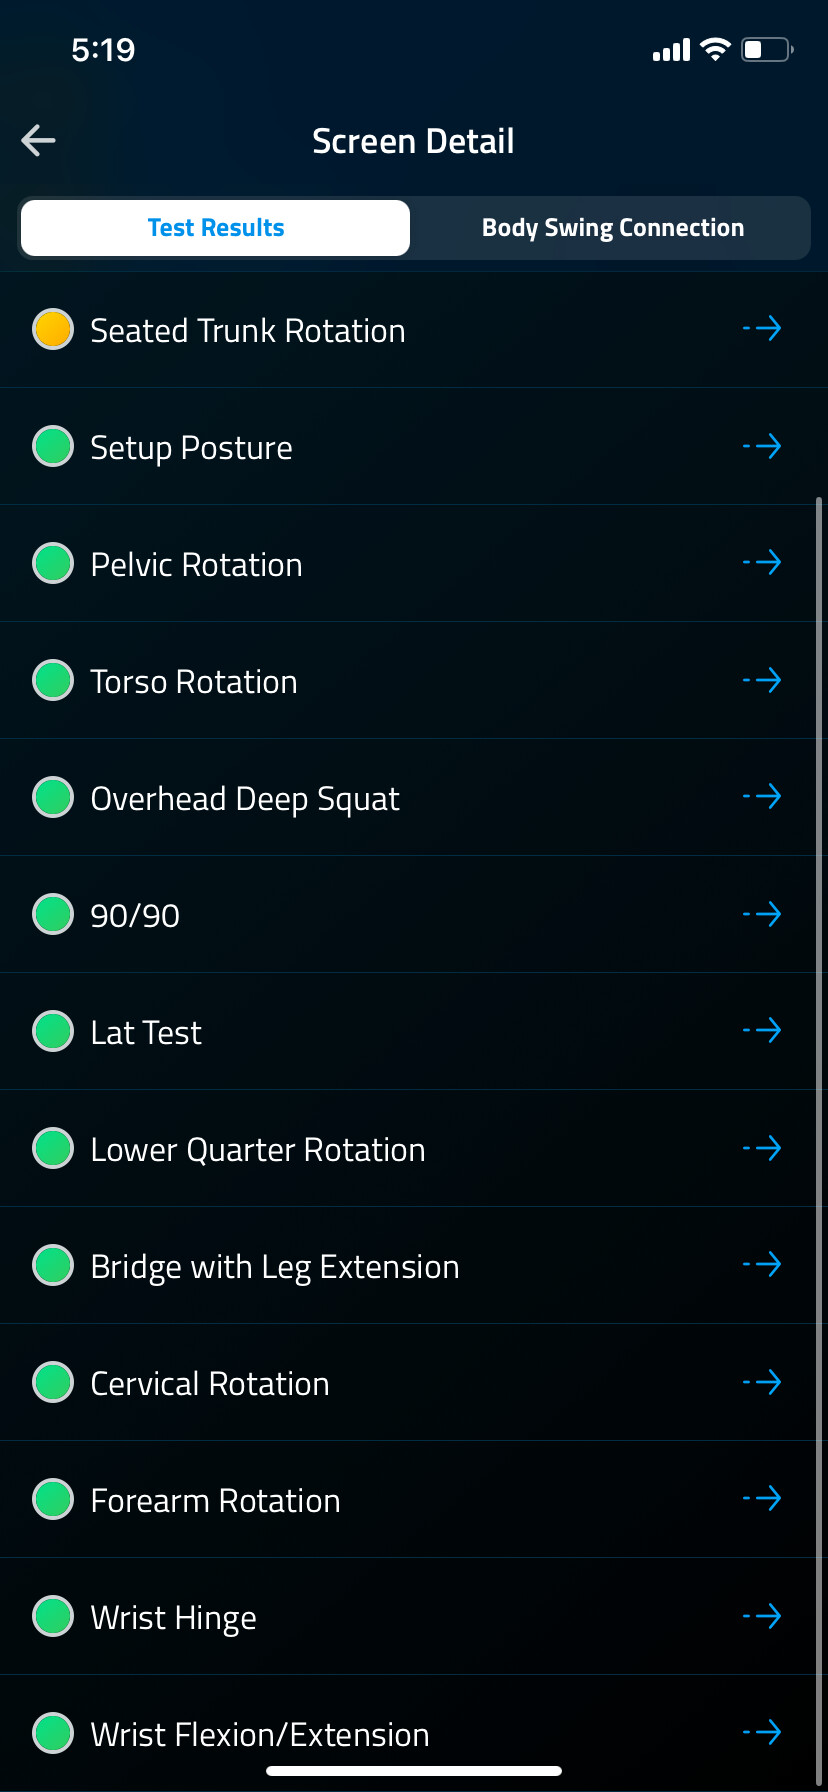The width and height of the screenshot is (828, 1792).
Task: Tap the battery icon in status bar
Action: [766, 50]
